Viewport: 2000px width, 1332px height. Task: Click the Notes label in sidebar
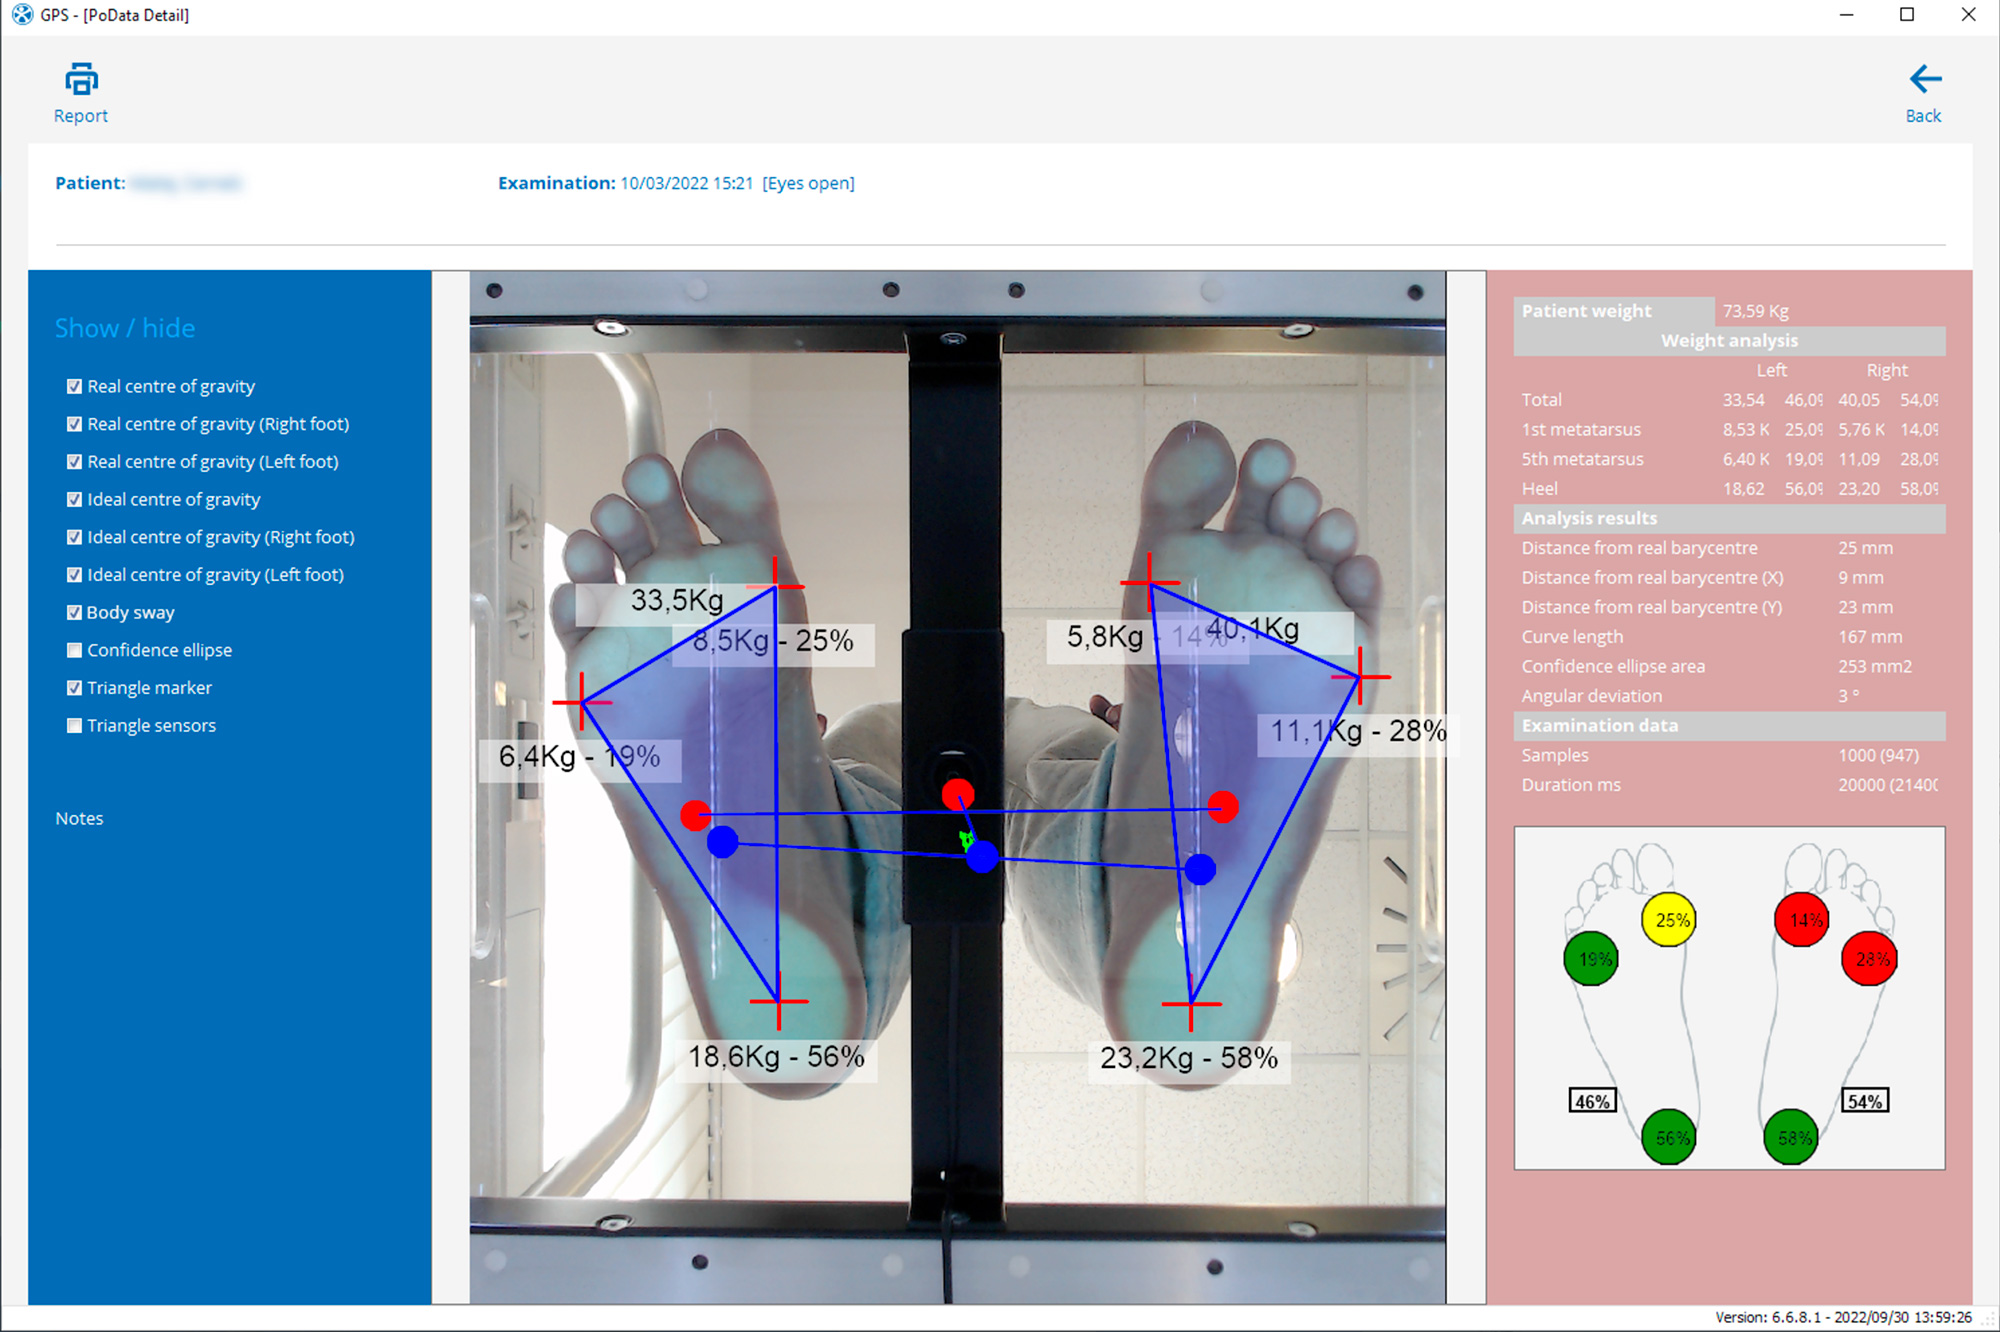pos(79,818)
